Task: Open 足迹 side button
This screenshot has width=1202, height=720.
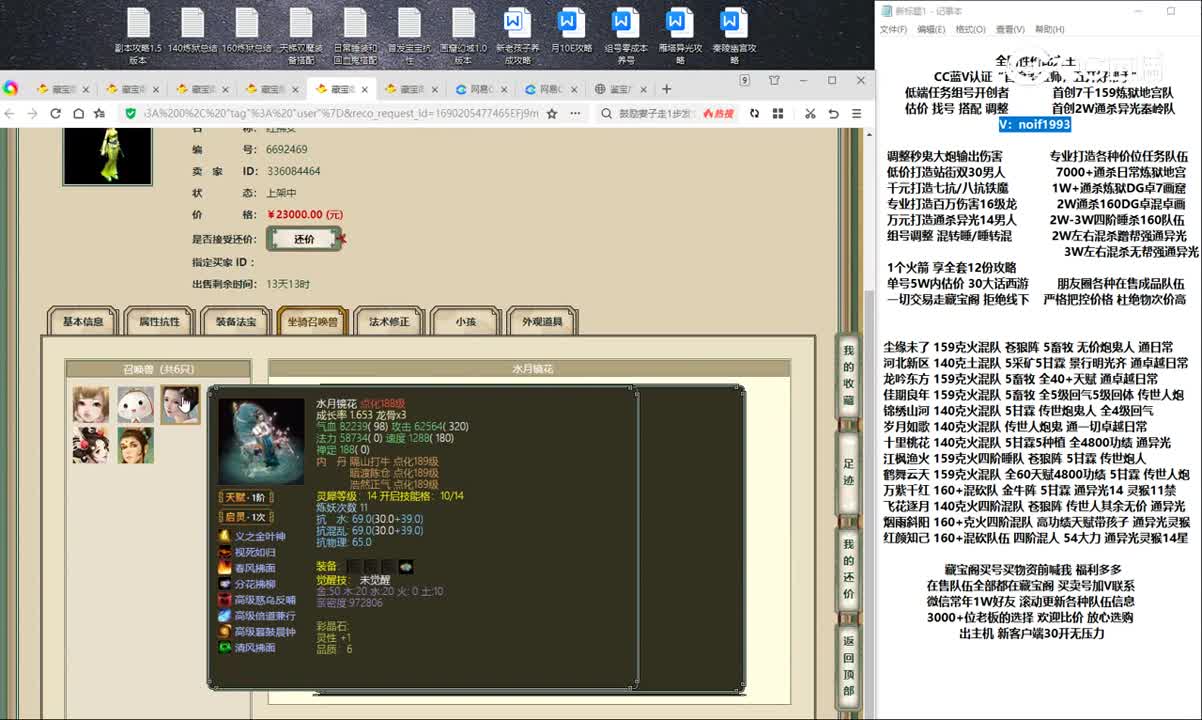Action: 848,472
